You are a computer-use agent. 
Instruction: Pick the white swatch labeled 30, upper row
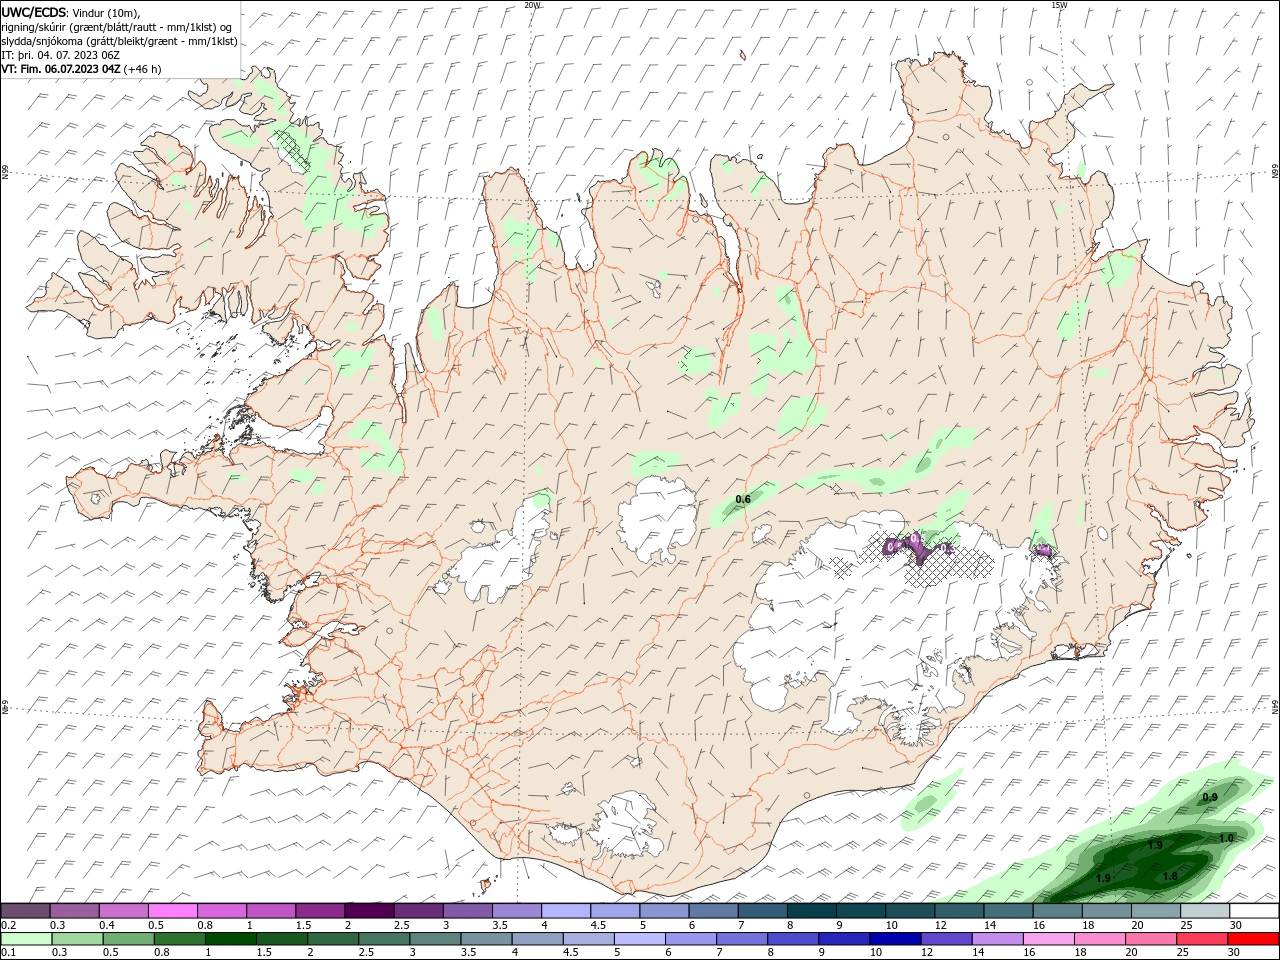click(1254, 911)
